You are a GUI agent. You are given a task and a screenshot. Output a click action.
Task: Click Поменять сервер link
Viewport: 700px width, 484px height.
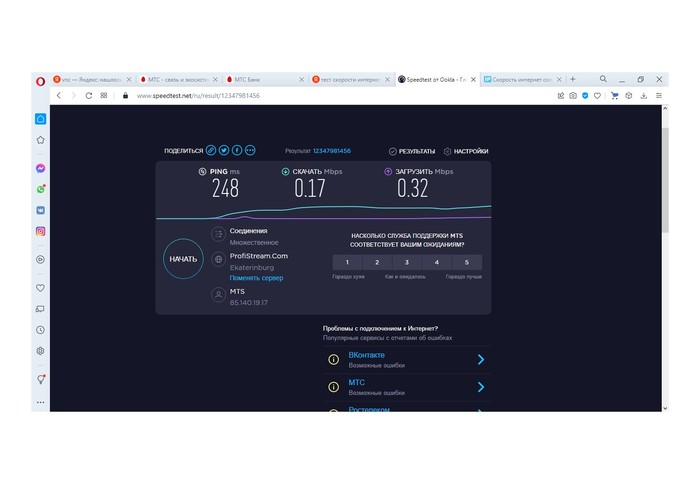[x=256, y=278]
